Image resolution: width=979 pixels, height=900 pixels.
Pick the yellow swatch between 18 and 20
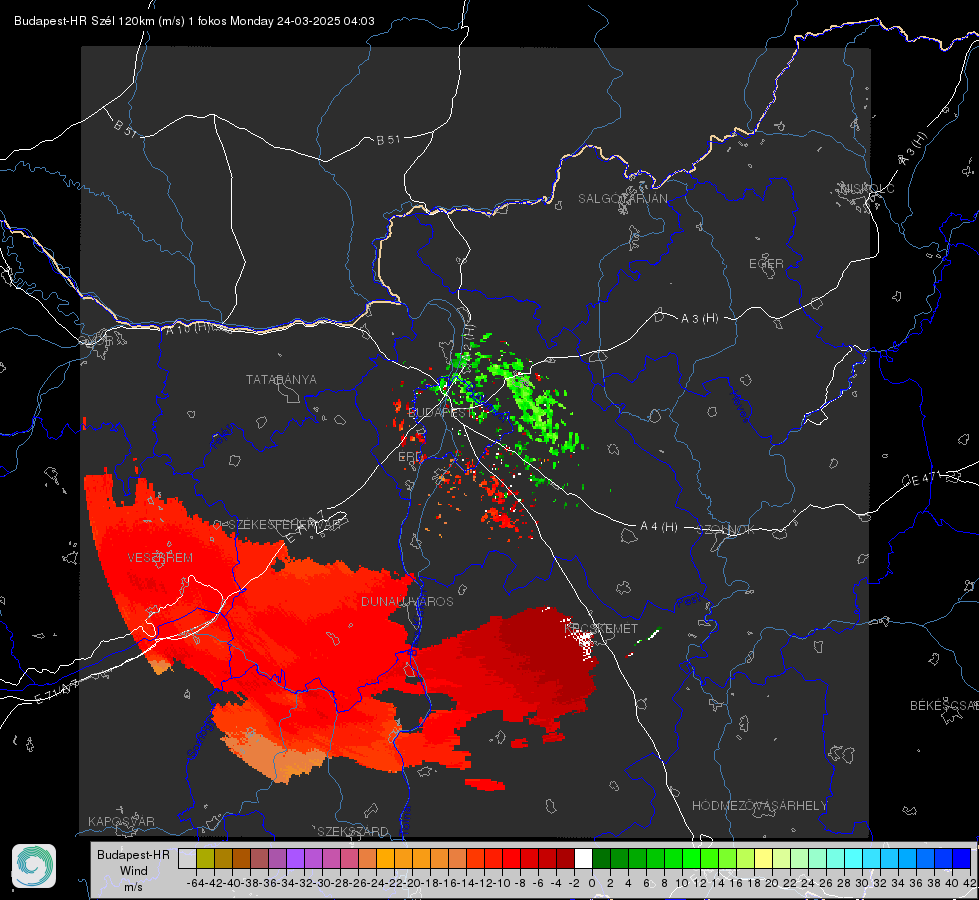[x=764, y=858]
